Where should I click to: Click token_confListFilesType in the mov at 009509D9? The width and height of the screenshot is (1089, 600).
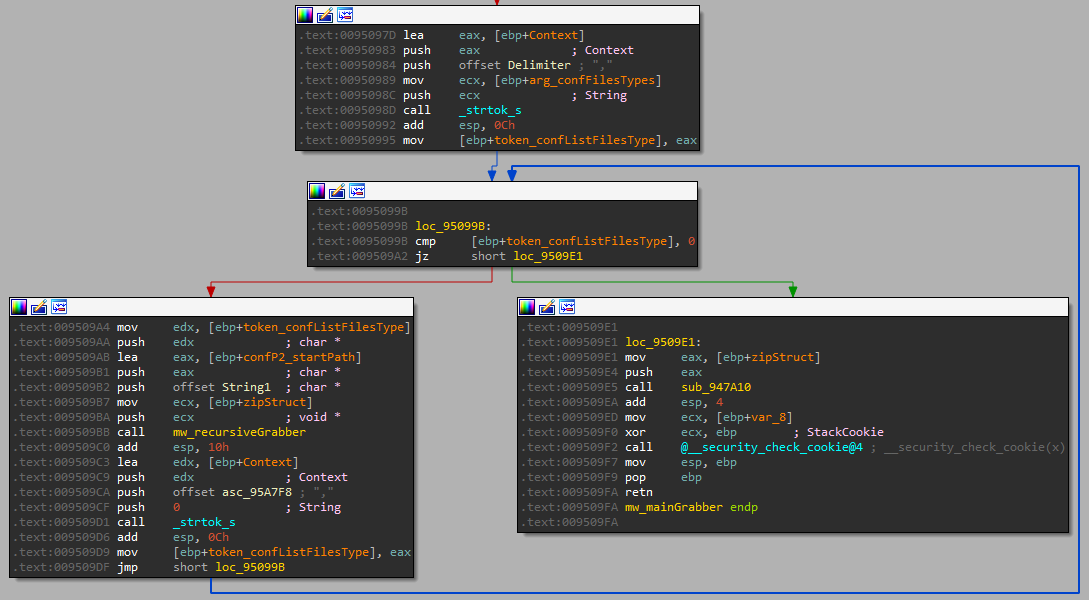pos(288,552)
